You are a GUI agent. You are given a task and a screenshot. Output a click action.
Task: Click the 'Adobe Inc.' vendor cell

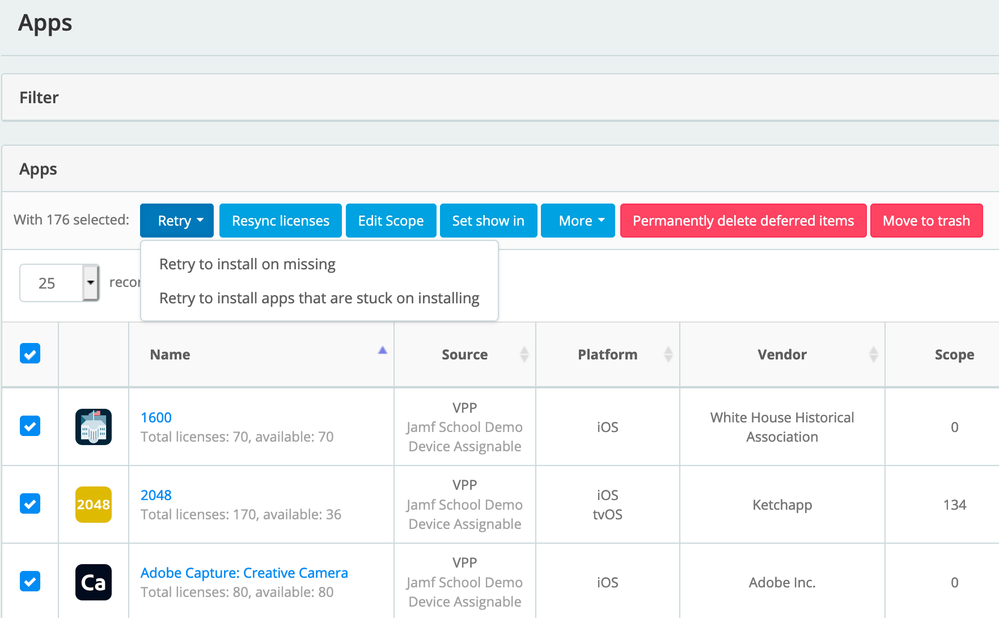[782, 582]
